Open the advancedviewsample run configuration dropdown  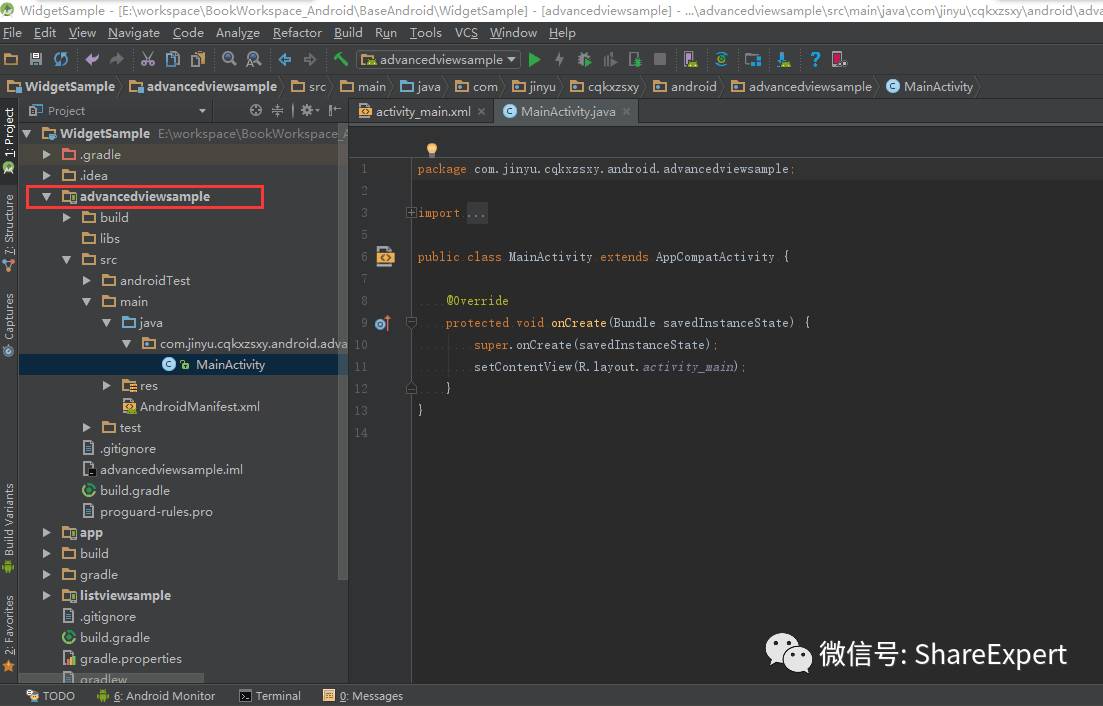(x=439, y=60)
